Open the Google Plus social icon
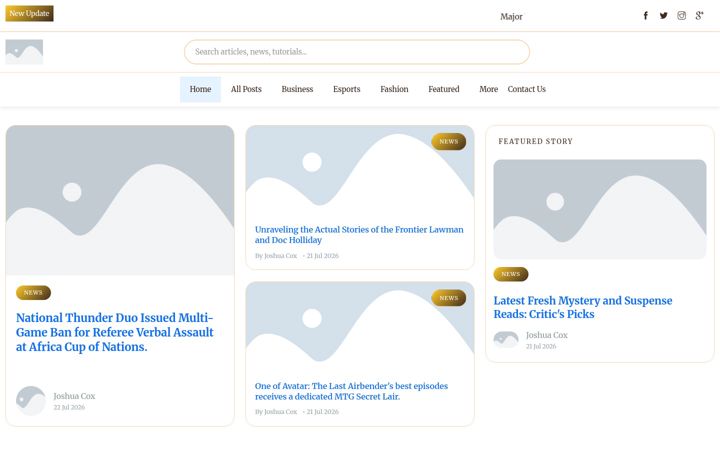 (699, 16)
